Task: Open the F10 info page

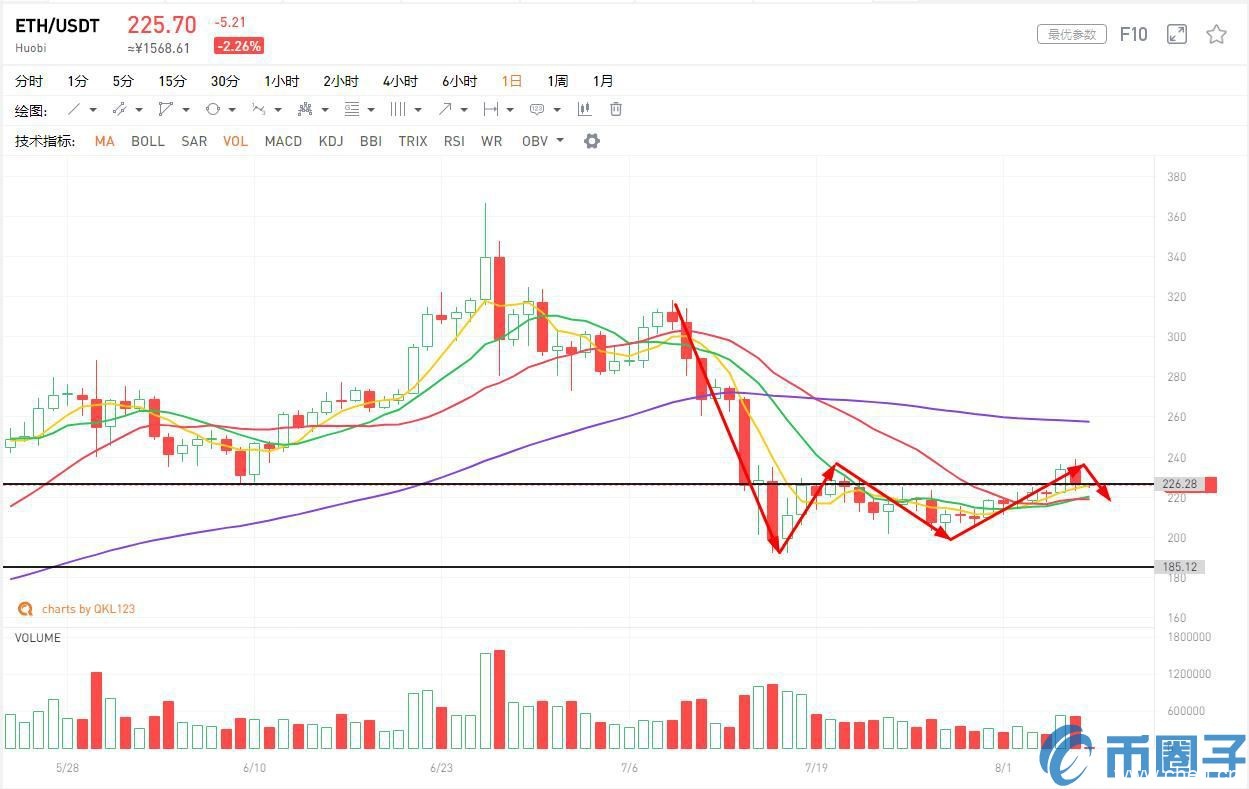Action: pyautogui.click(x=1133, y=35)
